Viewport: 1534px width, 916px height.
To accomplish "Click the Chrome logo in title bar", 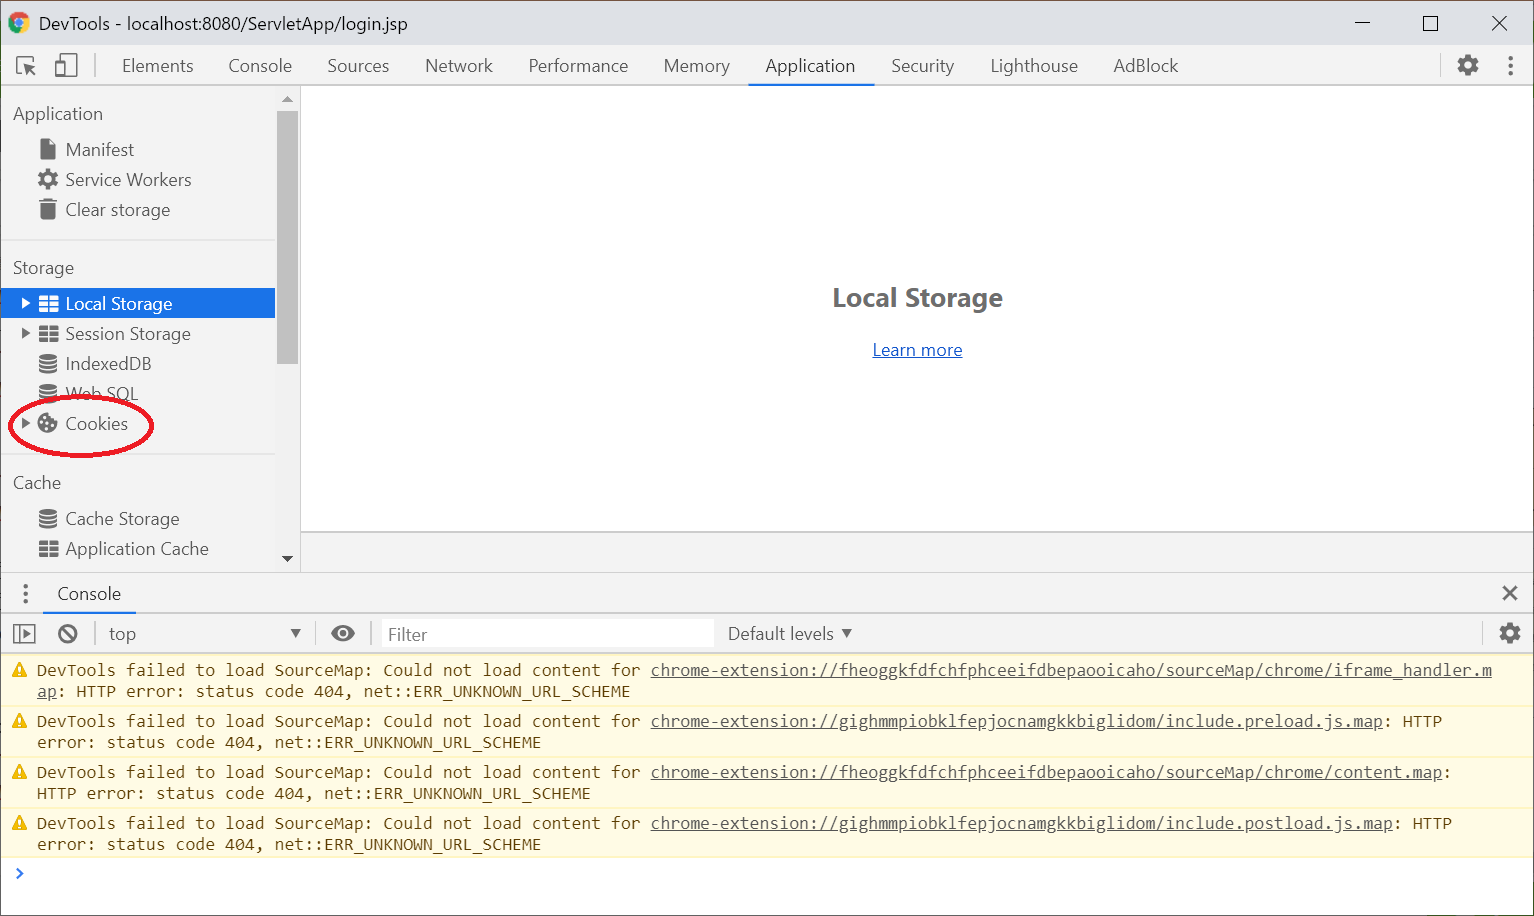I will click(x=18, y=23).
